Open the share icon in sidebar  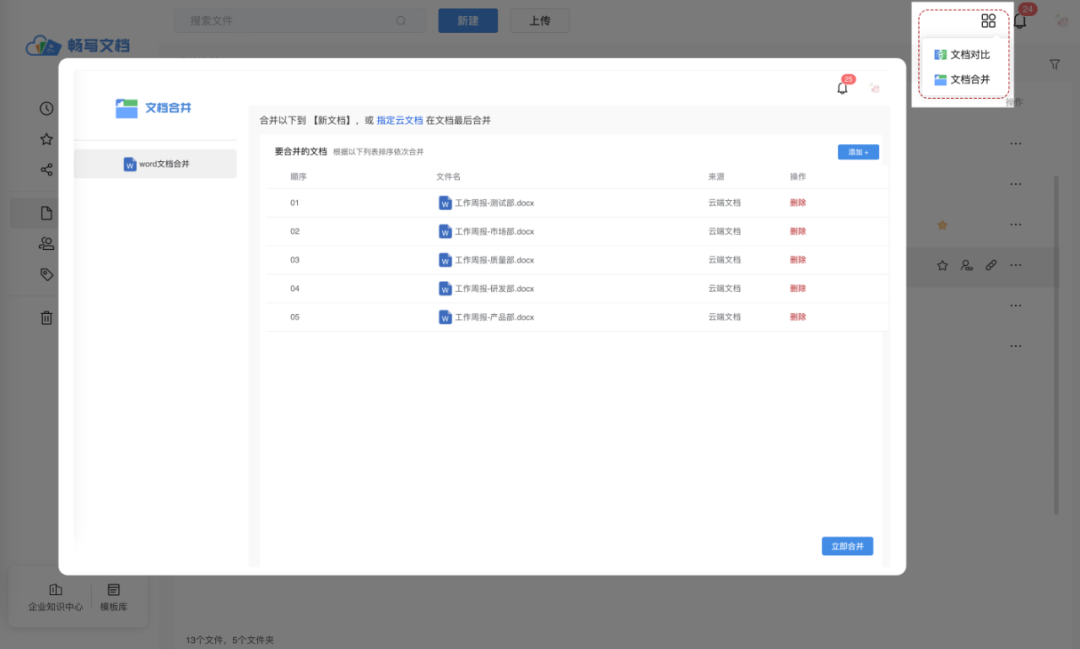coord(46,169)
